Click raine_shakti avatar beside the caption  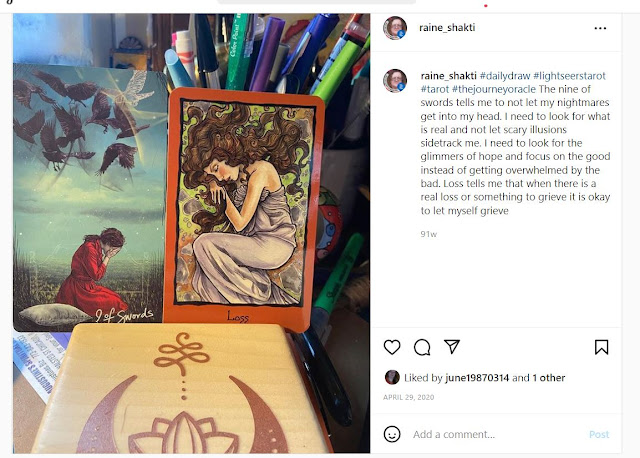point(395,80)
